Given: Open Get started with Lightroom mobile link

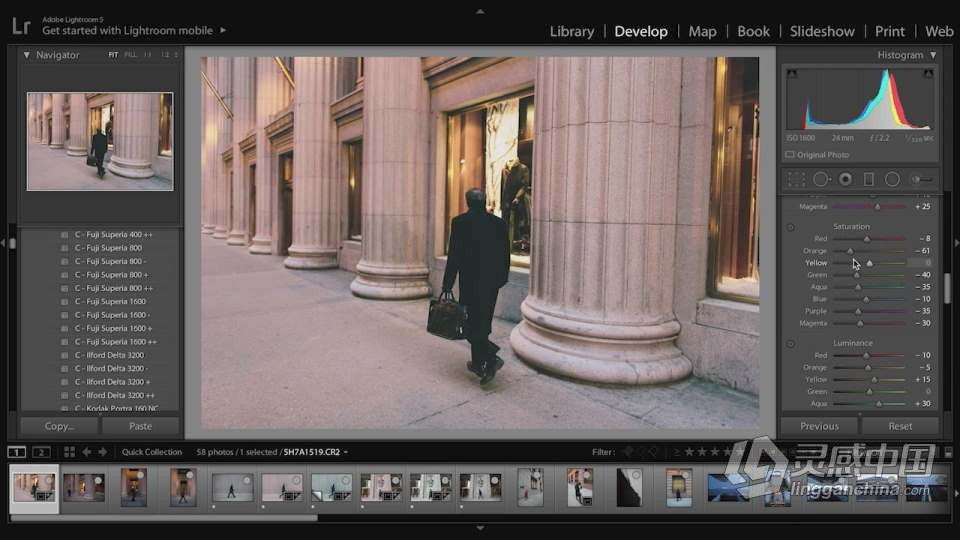Looking at the screenshot, I should (x=127, y=30).
